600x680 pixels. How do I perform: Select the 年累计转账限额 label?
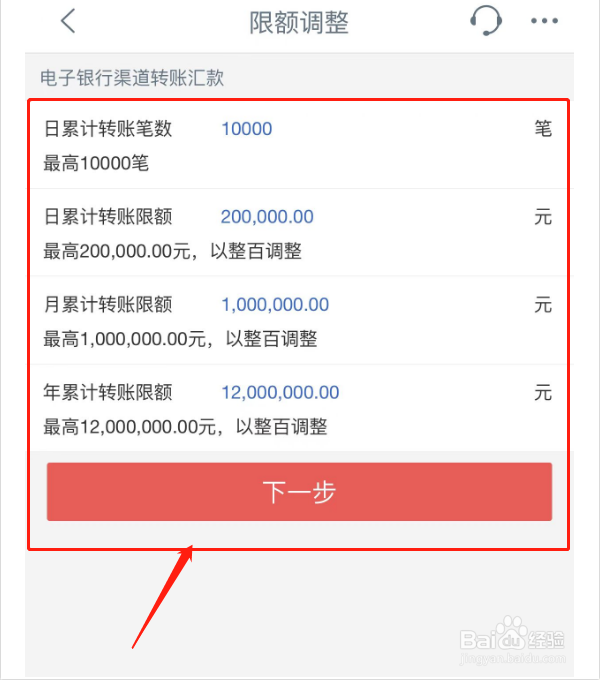108,392
